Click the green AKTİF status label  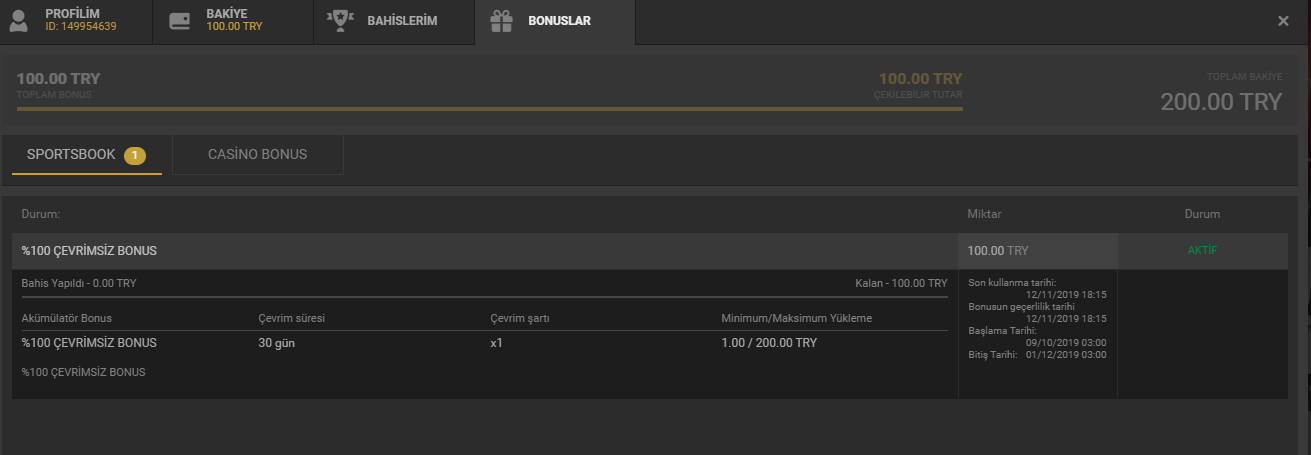pyautogui.click(x=1202, y=250)
